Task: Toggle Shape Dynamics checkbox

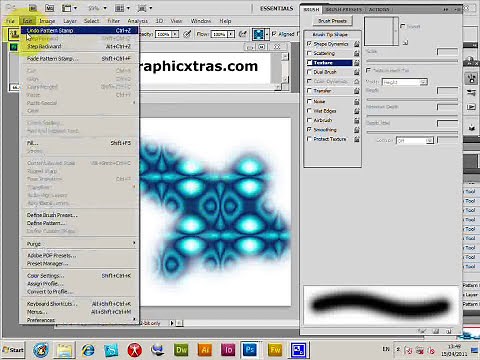Action: [309, 44]
